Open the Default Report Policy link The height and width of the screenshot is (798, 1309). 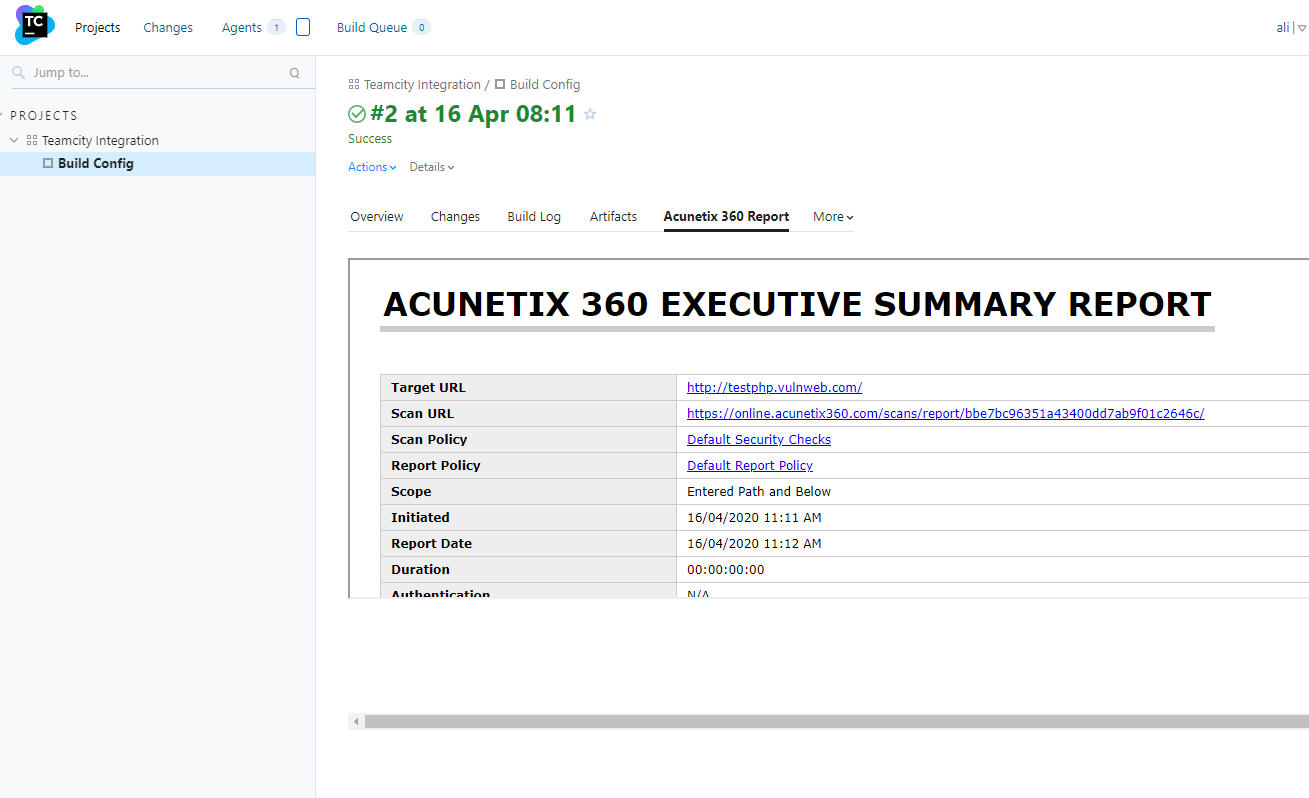(x=750, y=466)
